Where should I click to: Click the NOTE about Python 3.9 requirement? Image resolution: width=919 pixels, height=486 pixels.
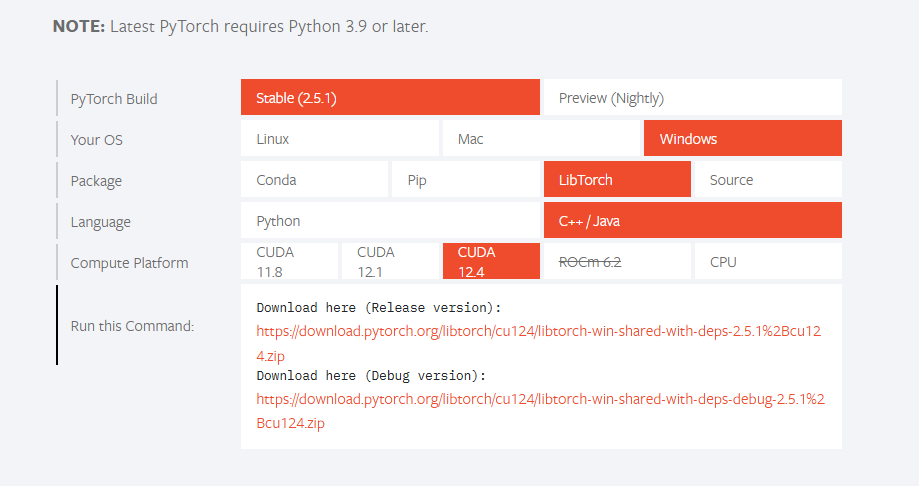point(240,26)
